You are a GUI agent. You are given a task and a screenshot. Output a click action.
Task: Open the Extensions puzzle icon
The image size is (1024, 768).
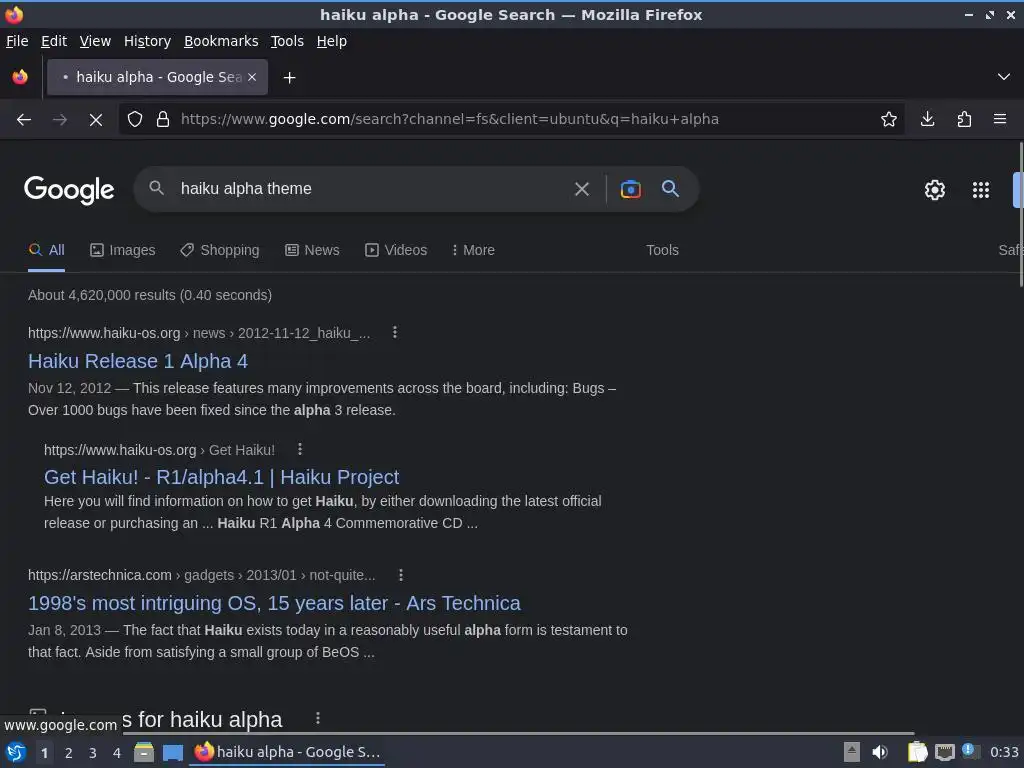(x=964, y=120)
